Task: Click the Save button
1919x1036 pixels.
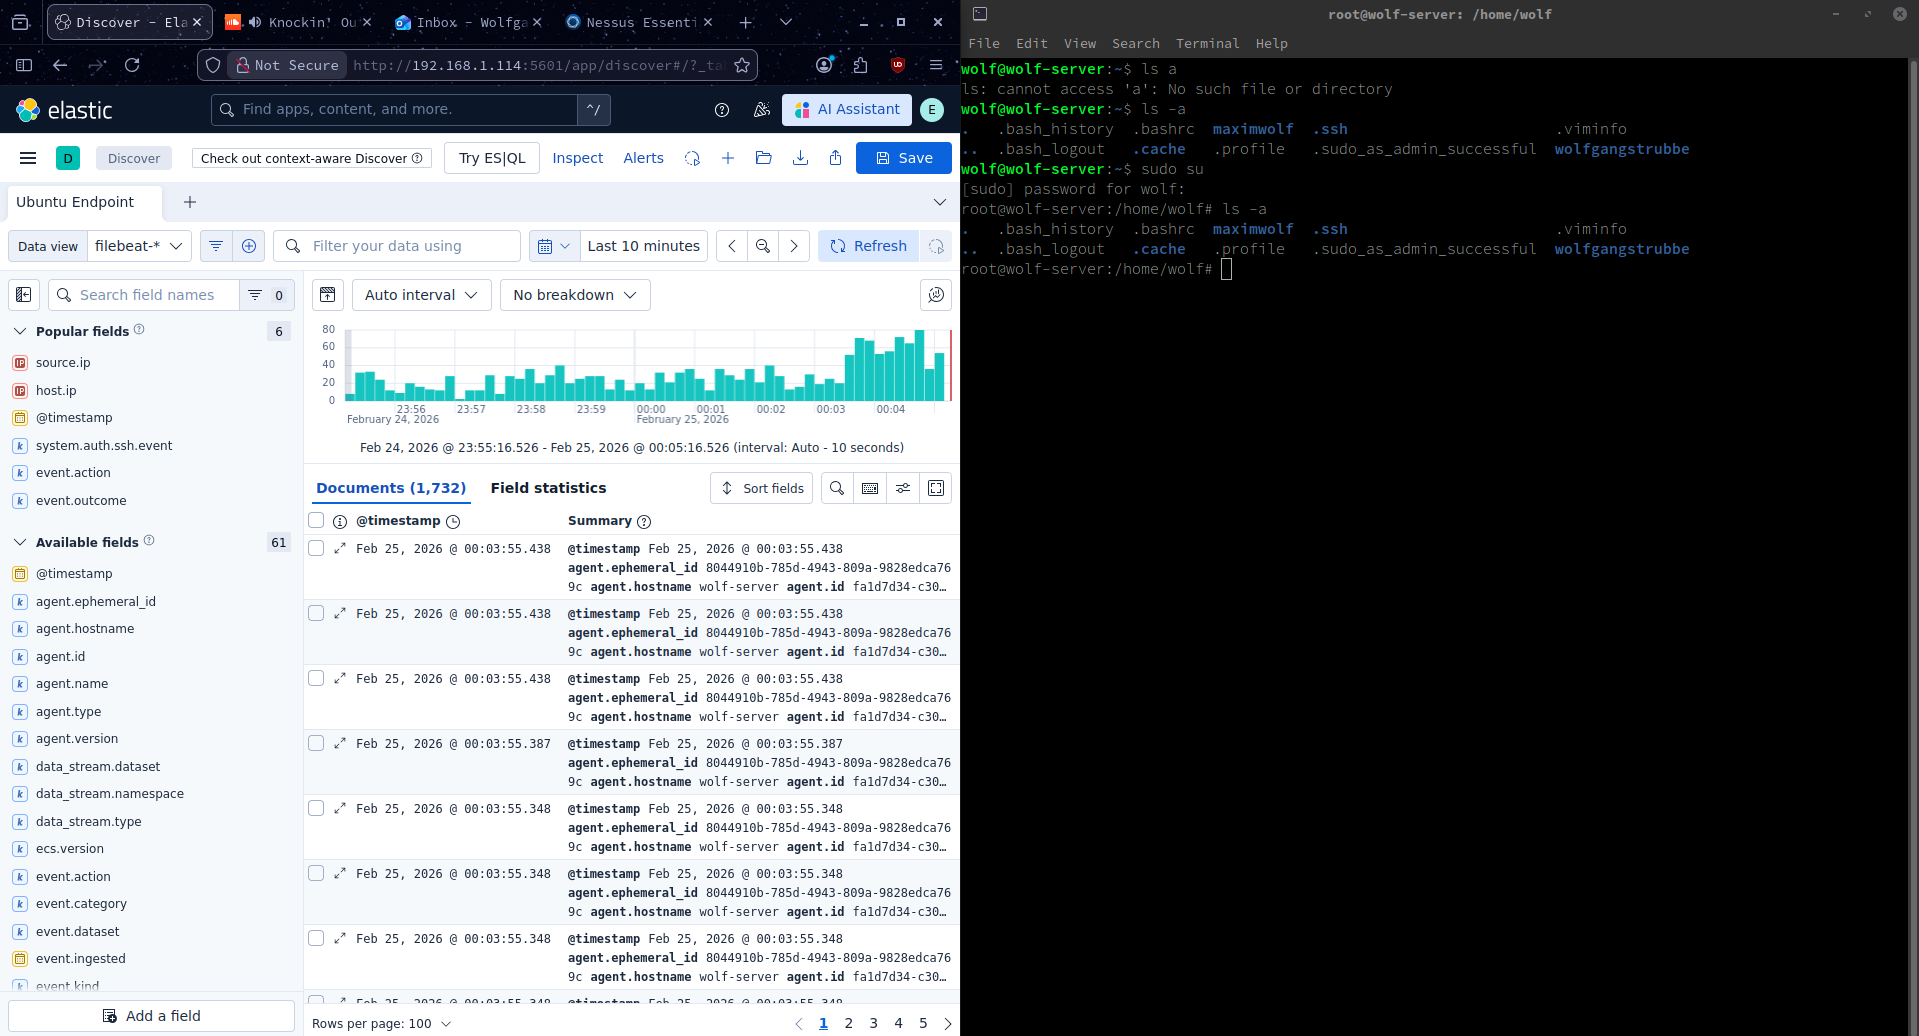Action: click(903, 158)
